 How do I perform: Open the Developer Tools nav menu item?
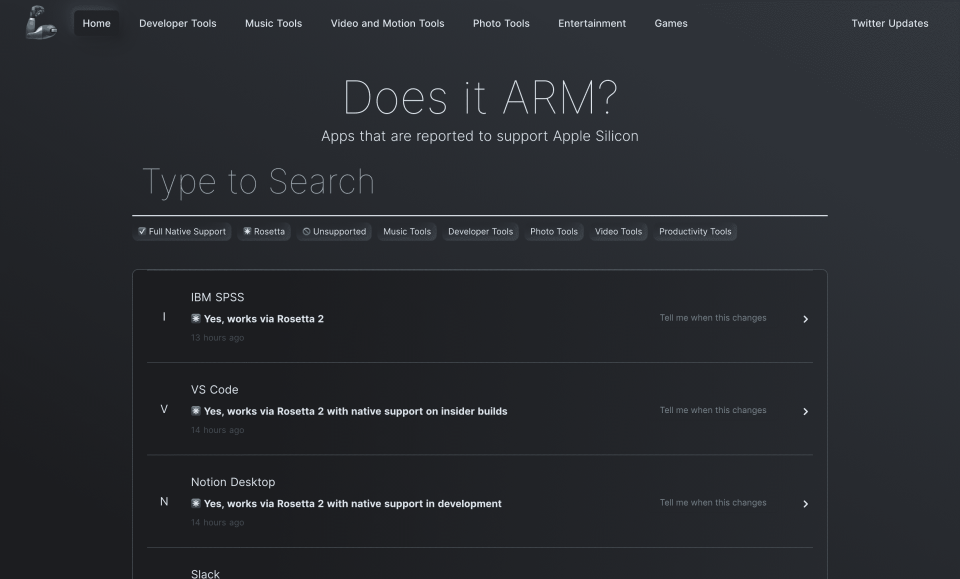pos(177,23)
